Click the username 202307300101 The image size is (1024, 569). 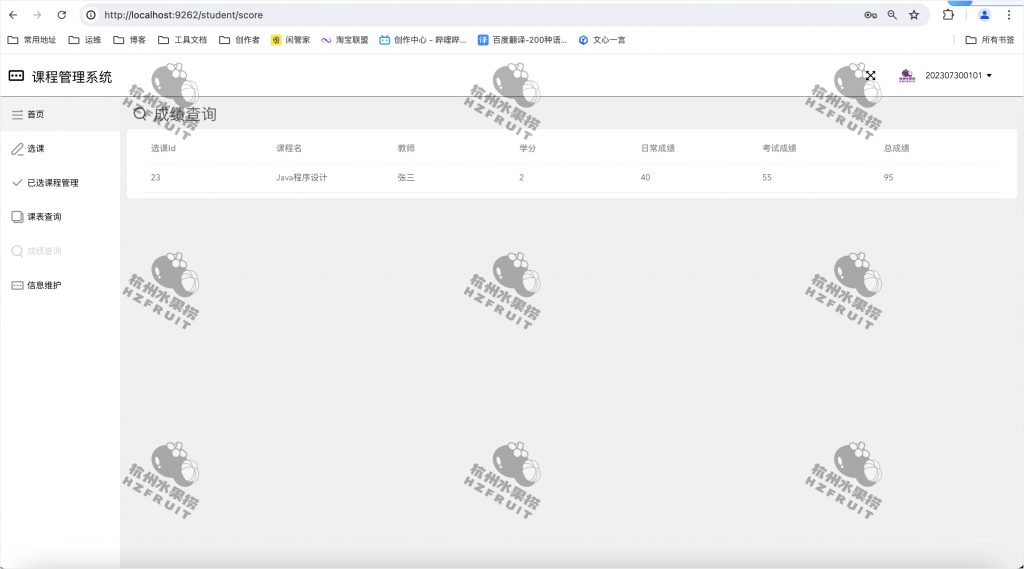[x=953, y=76]
